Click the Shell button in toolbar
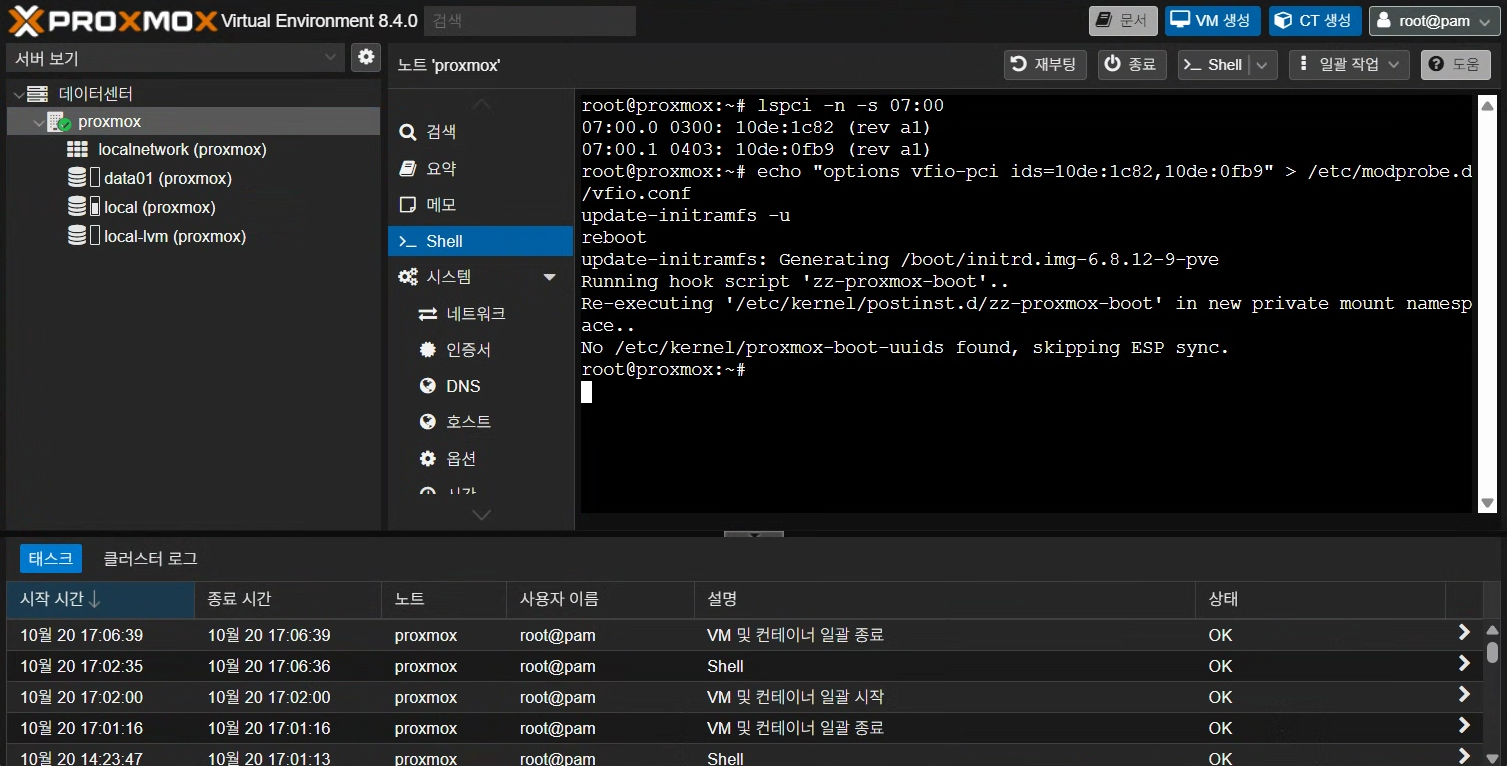This screenshot has width=1507, height=766. [x=1213, y=65]
